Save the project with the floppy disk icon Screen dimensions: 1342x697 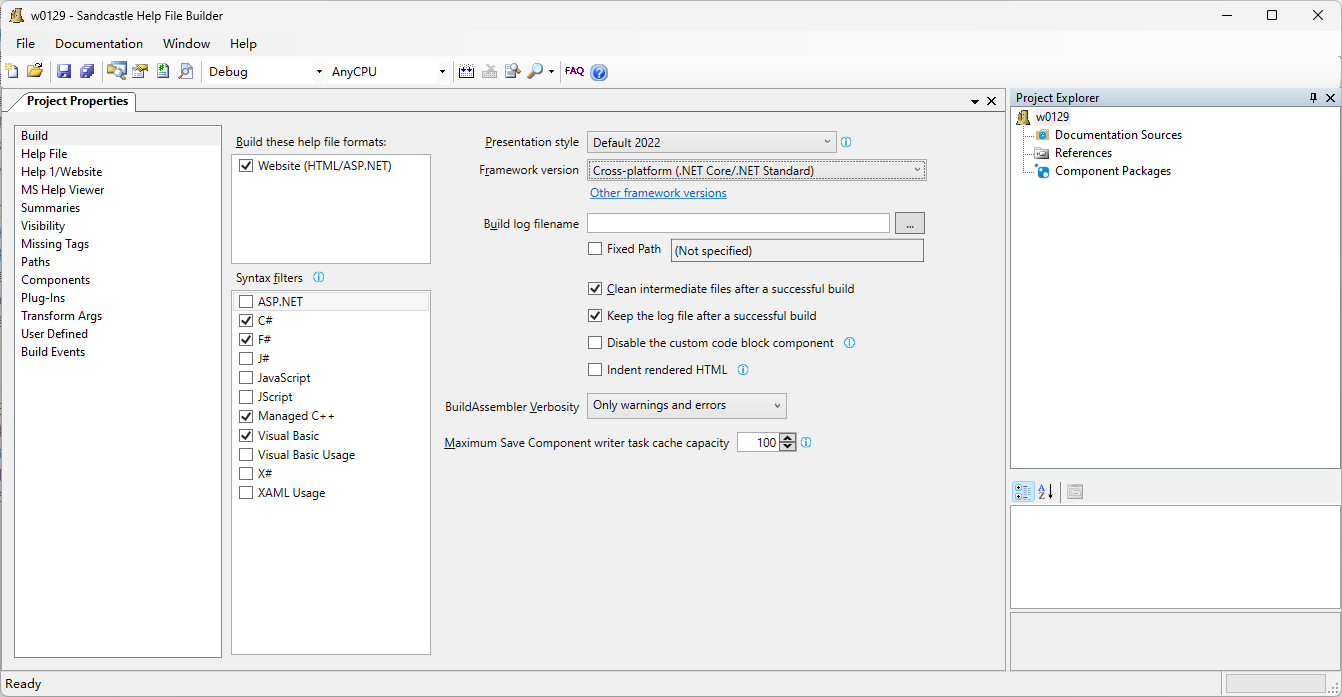point(64,71)
